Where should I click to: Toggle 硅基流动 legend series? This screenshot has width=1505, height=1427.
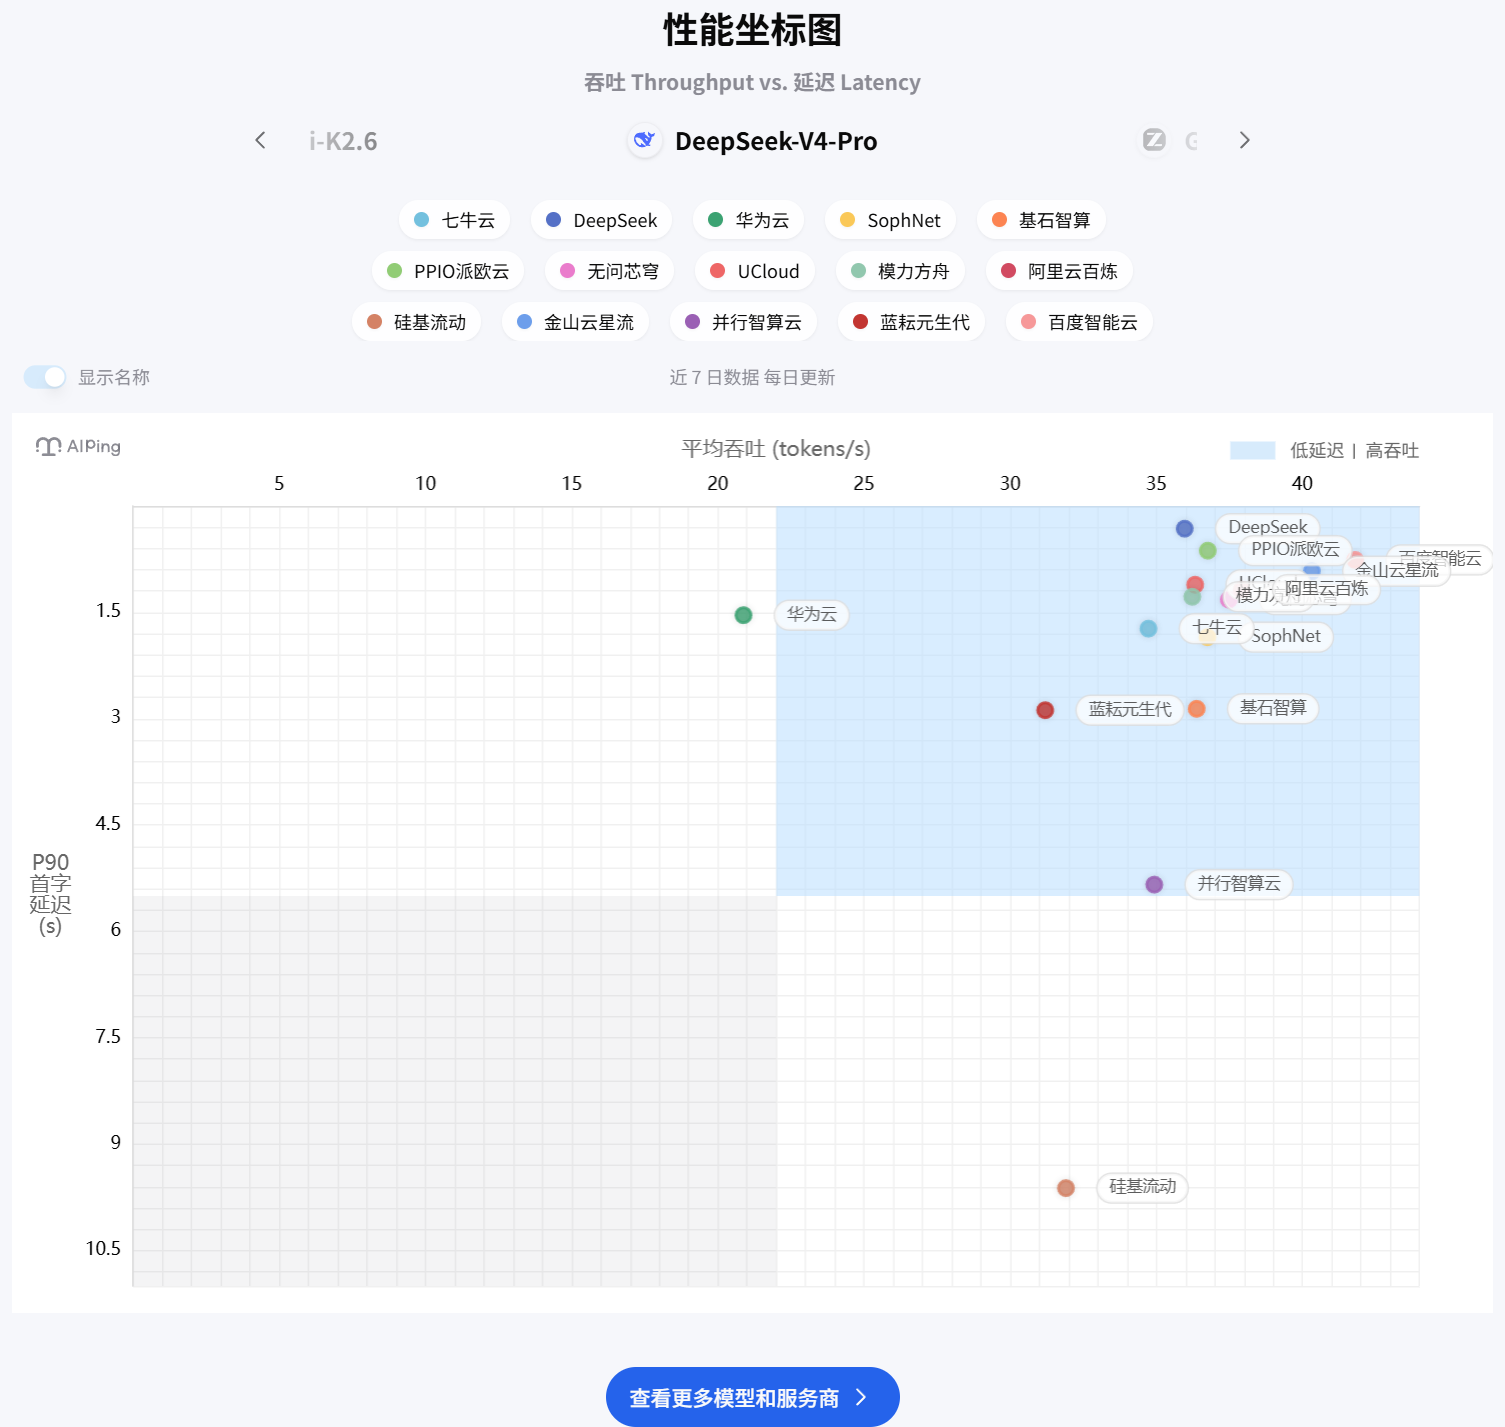tap(417, 322)
